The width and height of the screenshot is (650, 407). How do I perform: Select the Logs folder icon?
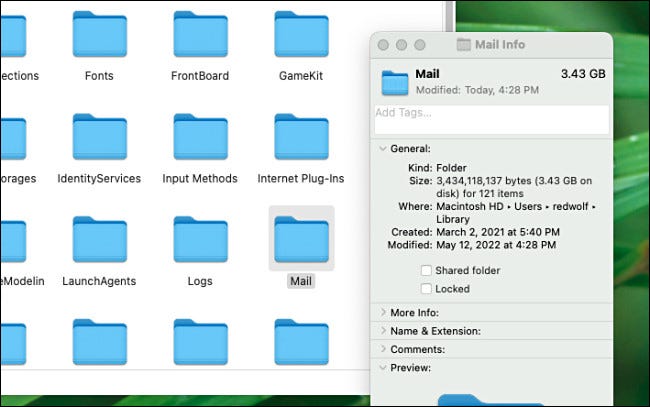coord(200,239)
